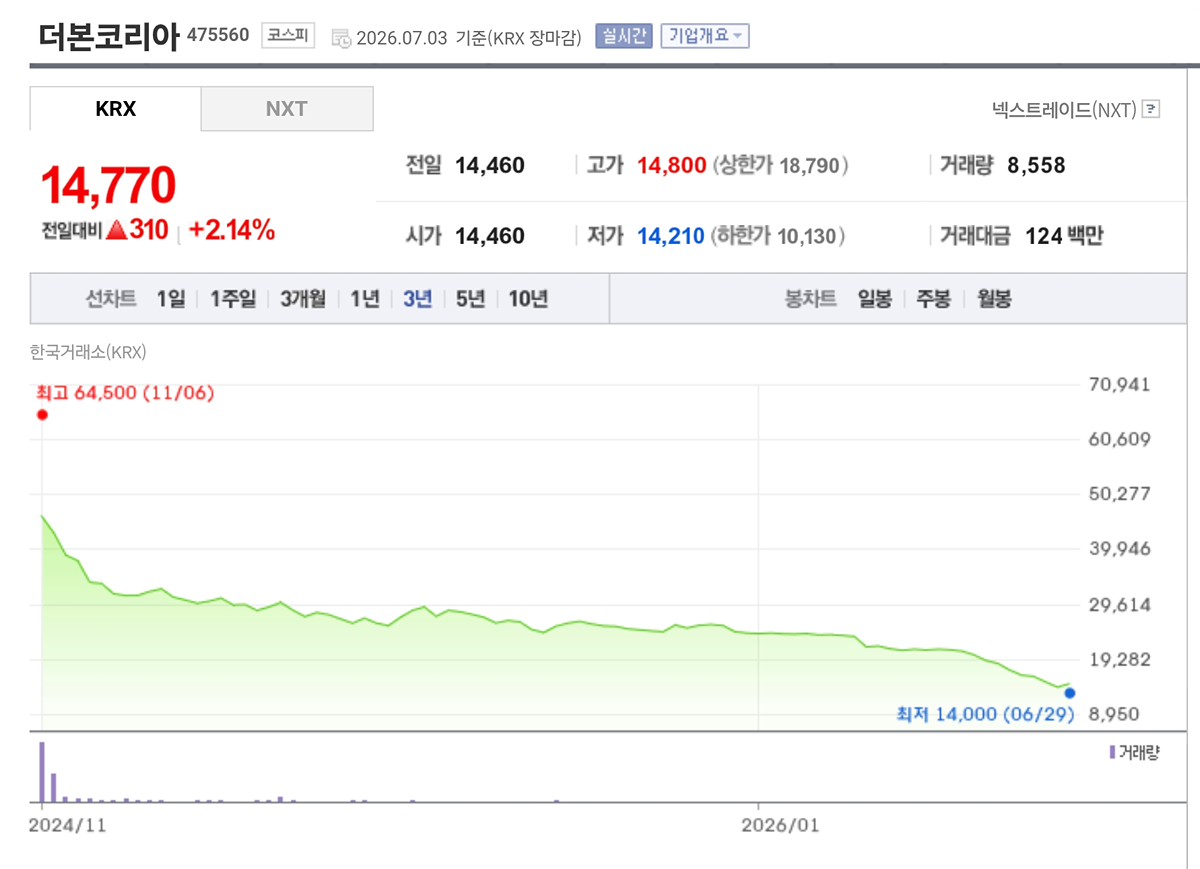Select the 1주일 line chart period

click(232, 298)
